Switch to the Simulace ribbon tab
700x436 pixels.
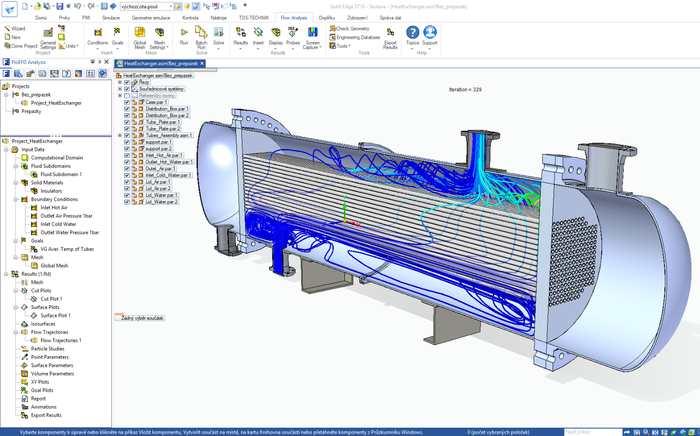point(111,18)
